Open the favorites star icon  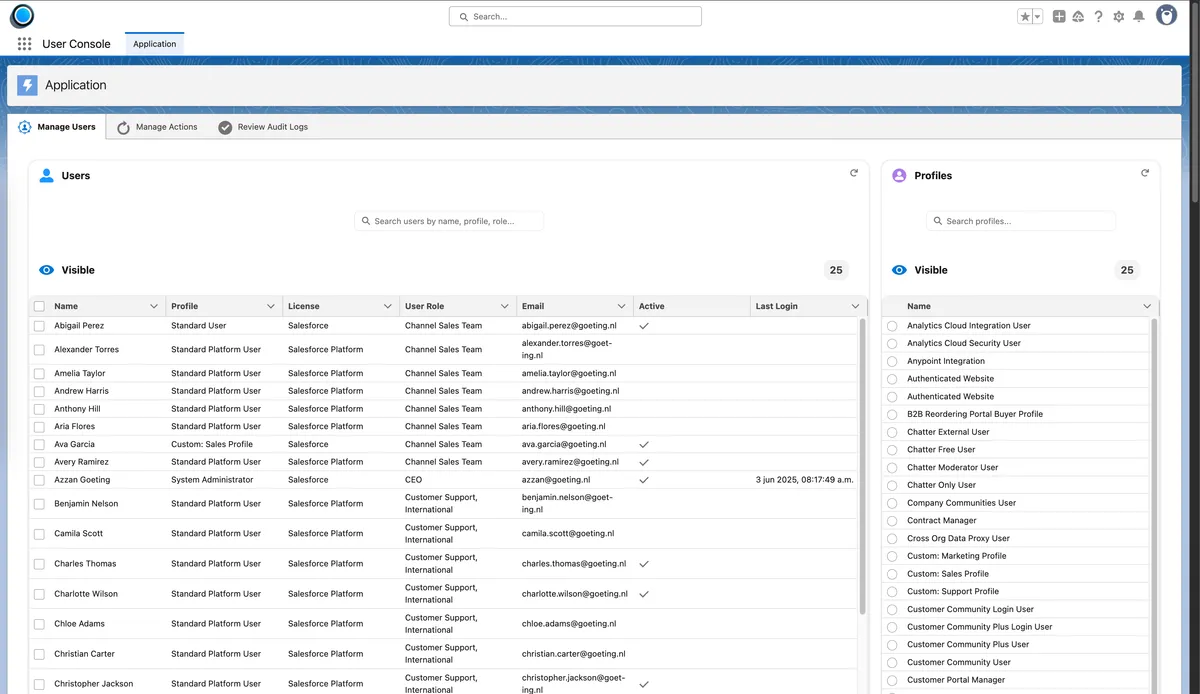[1025, 16]
